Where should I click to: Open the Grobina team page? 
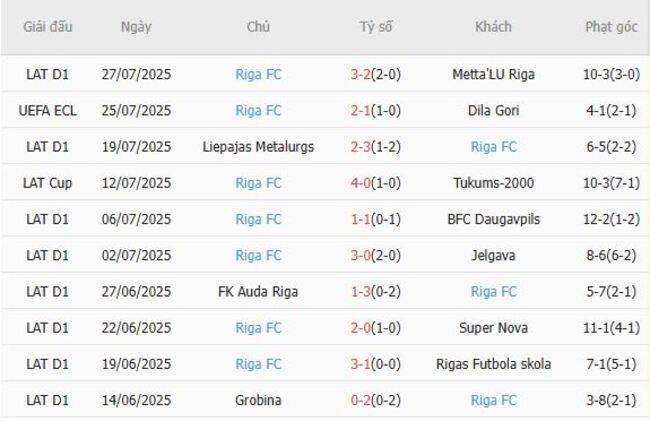coord(258,400)
